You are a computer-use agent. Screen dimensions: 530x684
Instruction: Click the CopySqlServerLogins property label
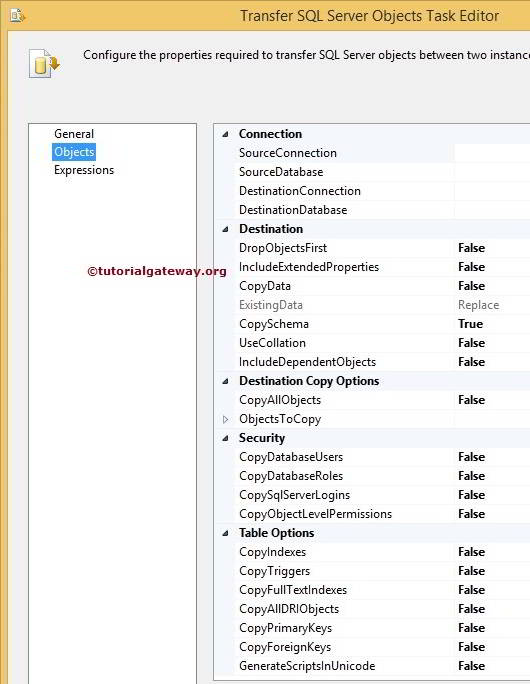coord(294,495)
